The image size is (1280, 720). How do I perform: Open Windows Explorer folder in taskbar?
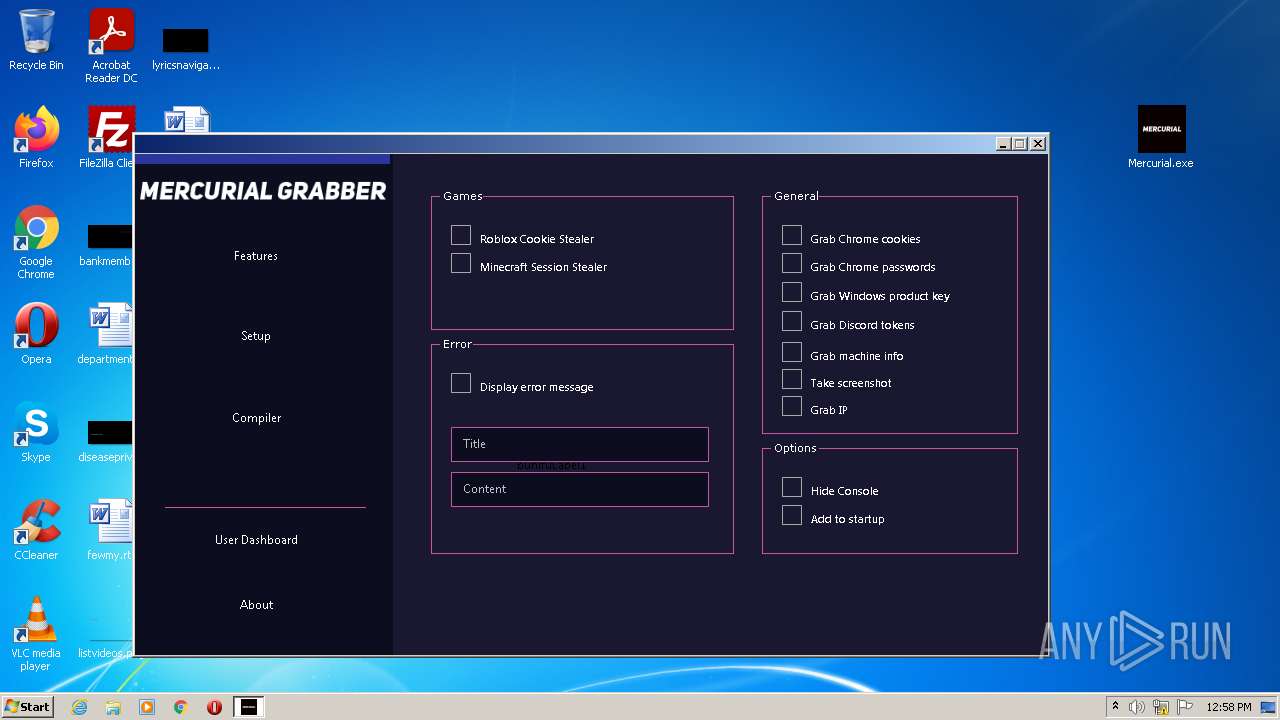[113, 707]
